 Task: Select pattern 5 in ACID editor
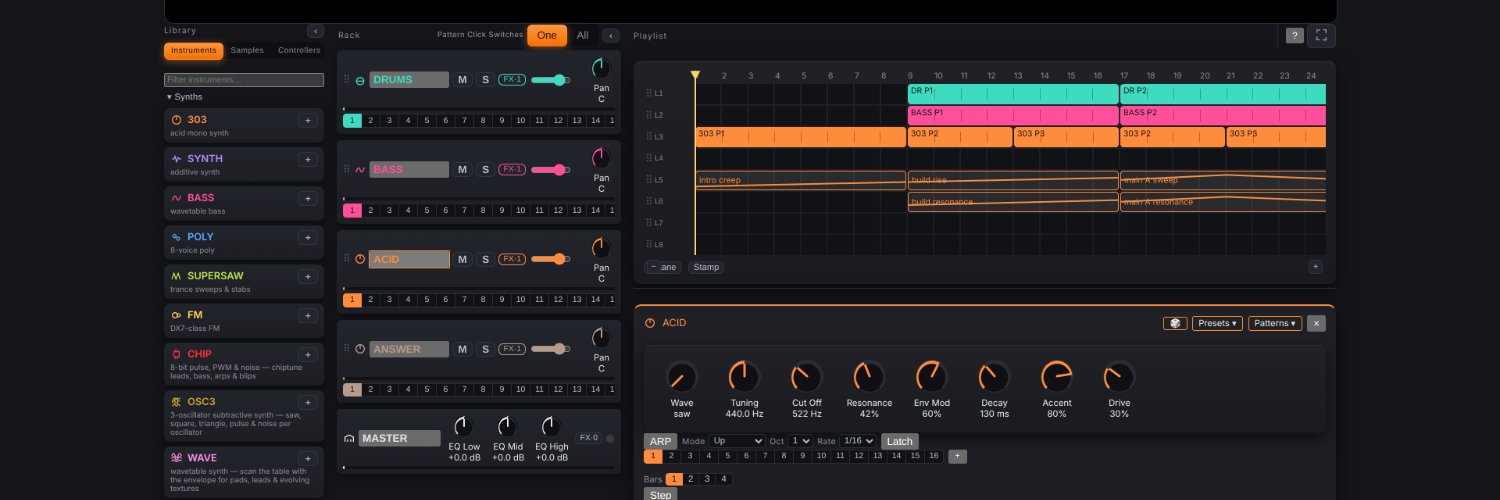click(x=727, y=456)
